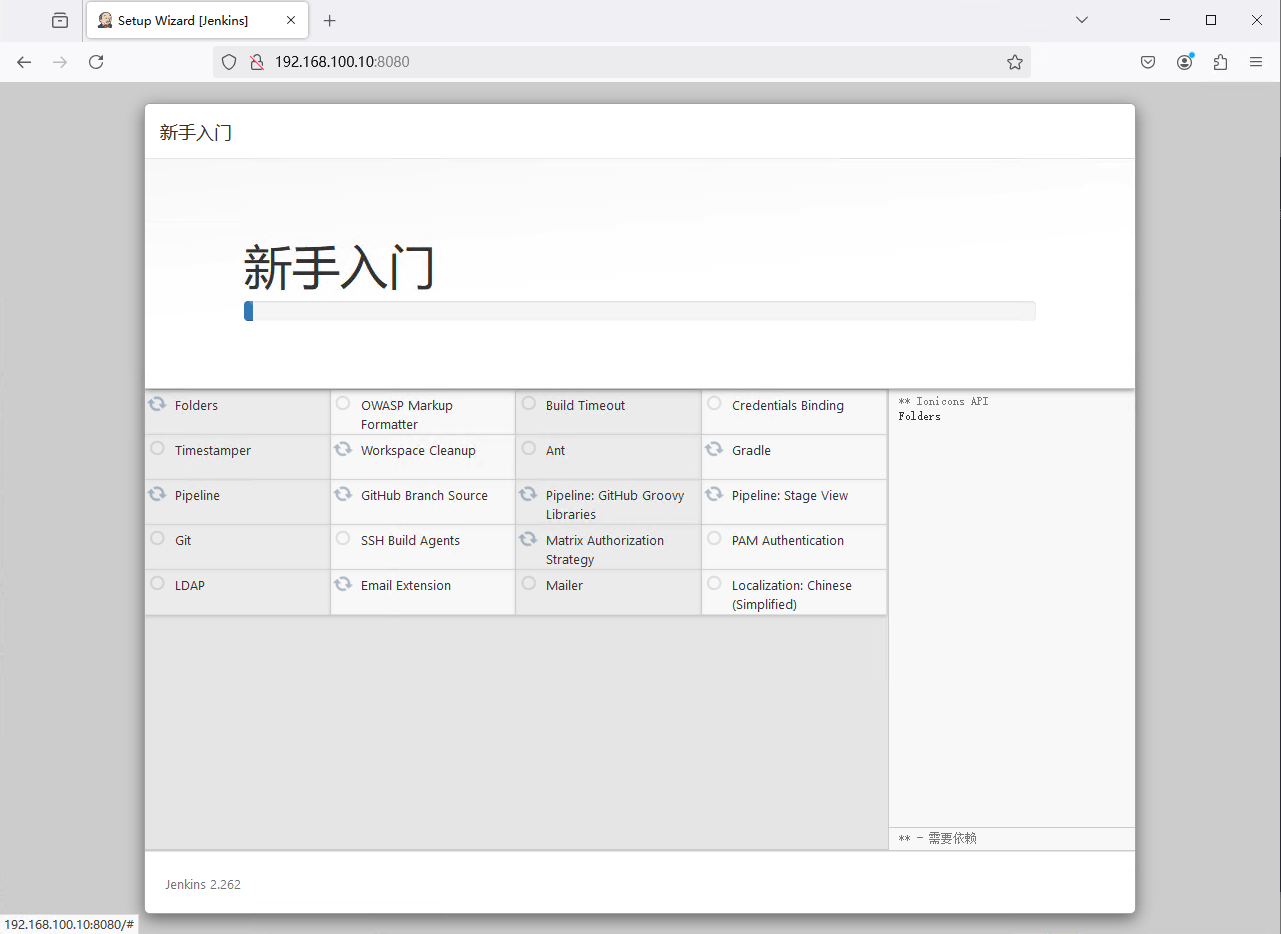
Task: Click the Matrix Authorization Strategy spinner icon
Action: [528, 539]
